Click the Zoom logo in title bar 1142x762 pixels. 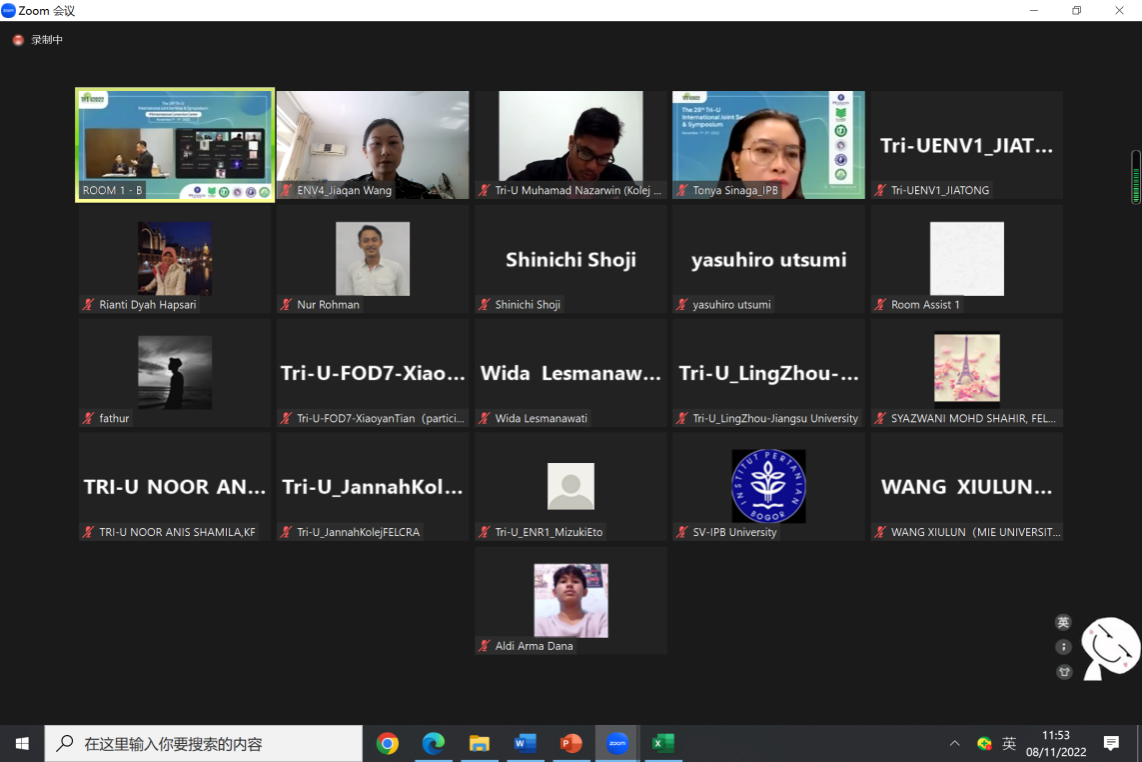(x=9, y=10)
